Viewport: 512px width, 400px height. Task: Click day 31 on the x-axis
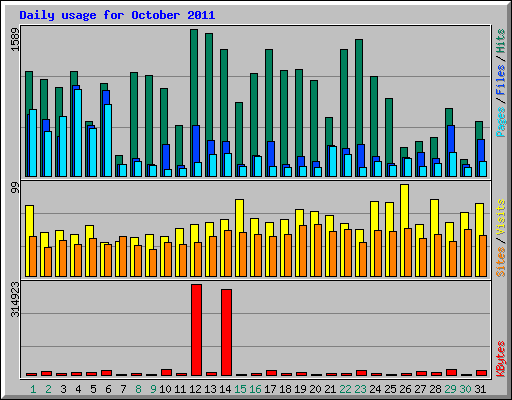click(x=480, y=389)
